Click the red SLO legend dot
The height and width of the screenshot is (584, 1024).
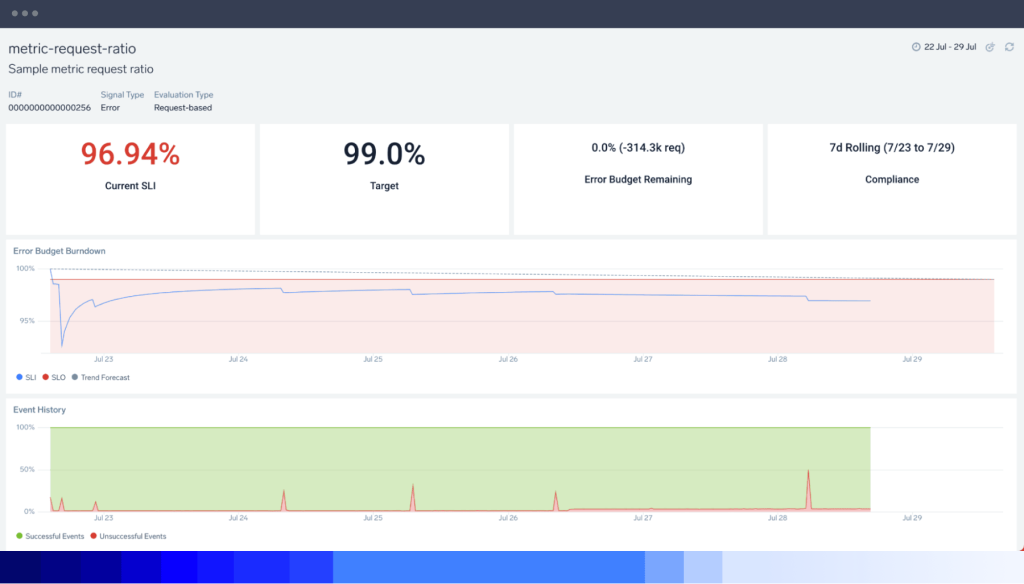tap(46, 377)
